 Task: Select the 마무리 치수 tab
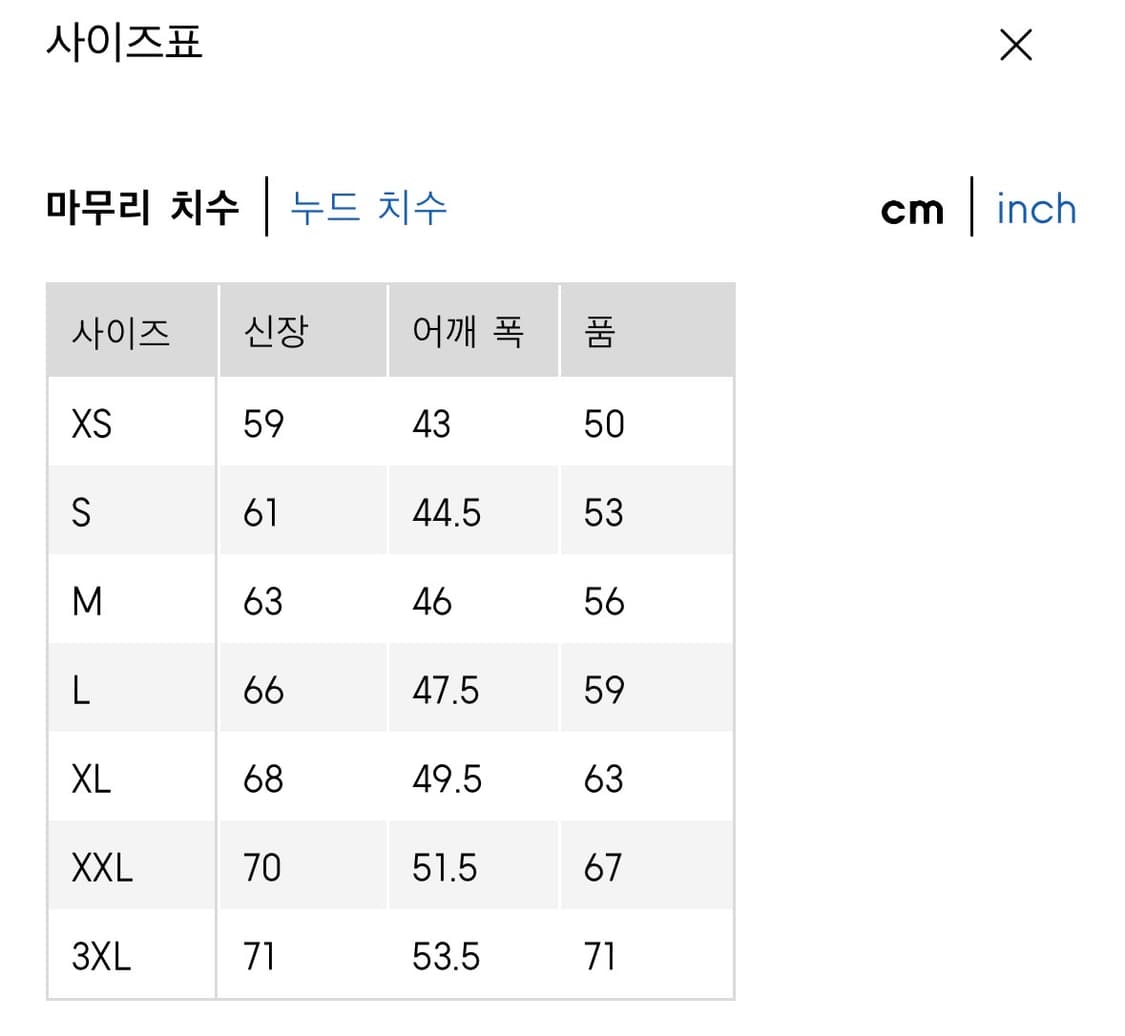(x=144, y=207)
